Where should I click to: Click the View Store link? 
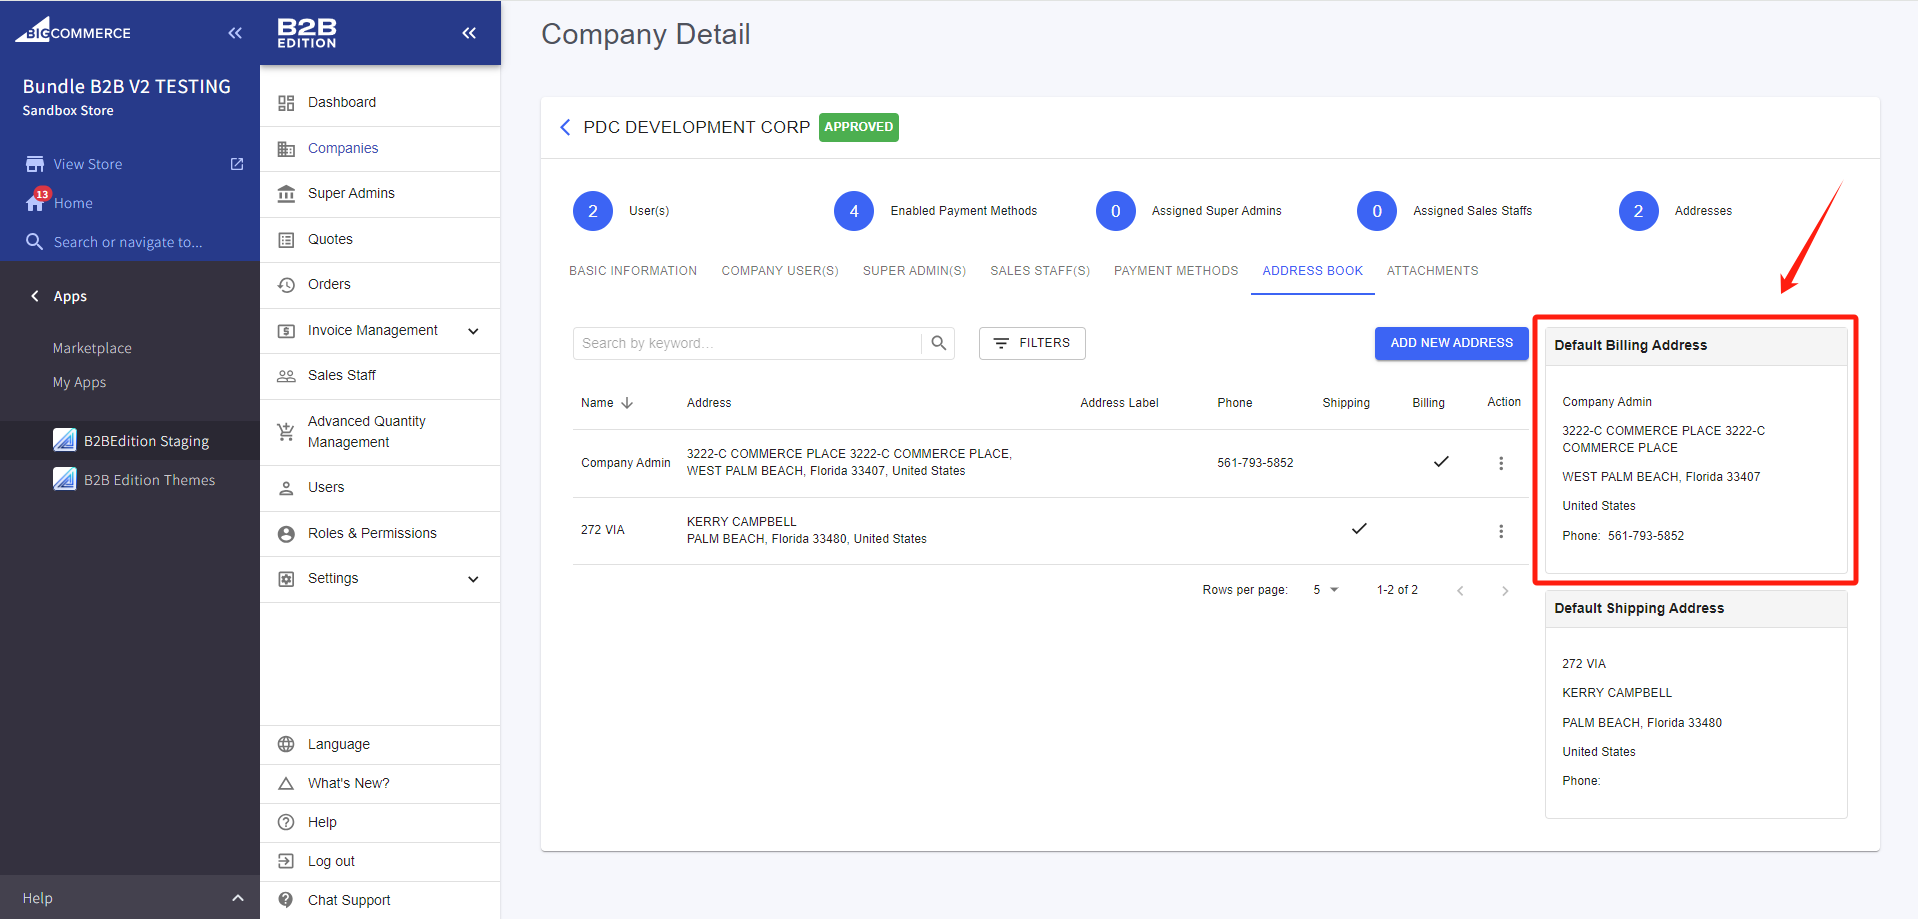pyautogui.click(x=88, y=164)
